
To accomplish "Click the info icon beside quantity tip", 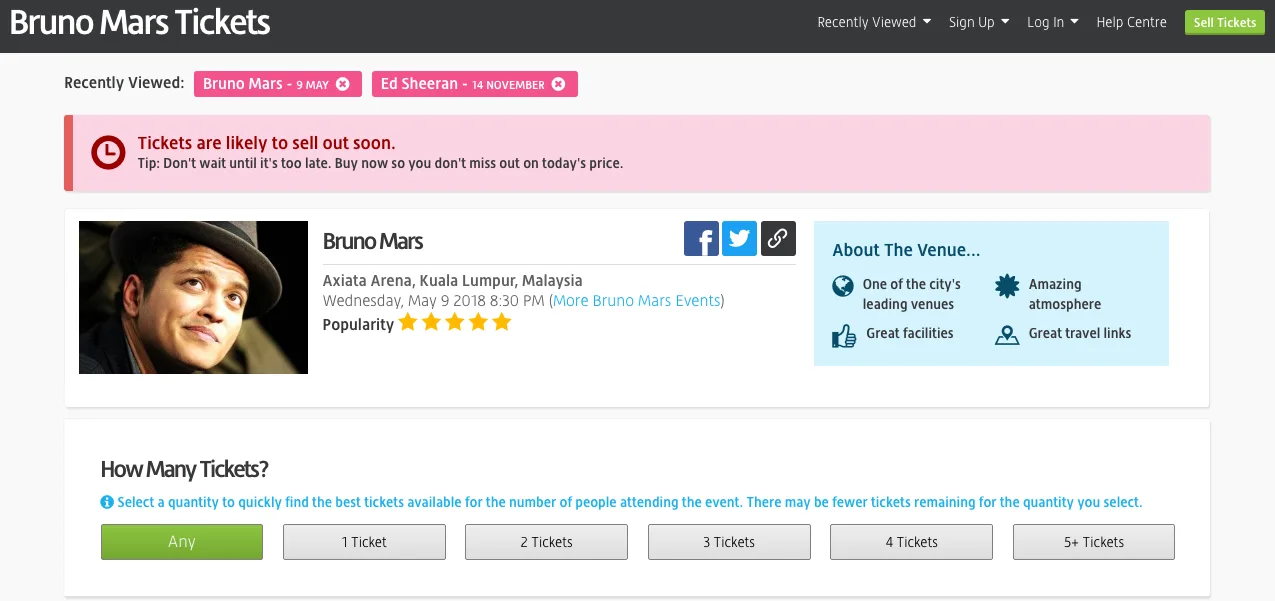I will tap(107, 502).
